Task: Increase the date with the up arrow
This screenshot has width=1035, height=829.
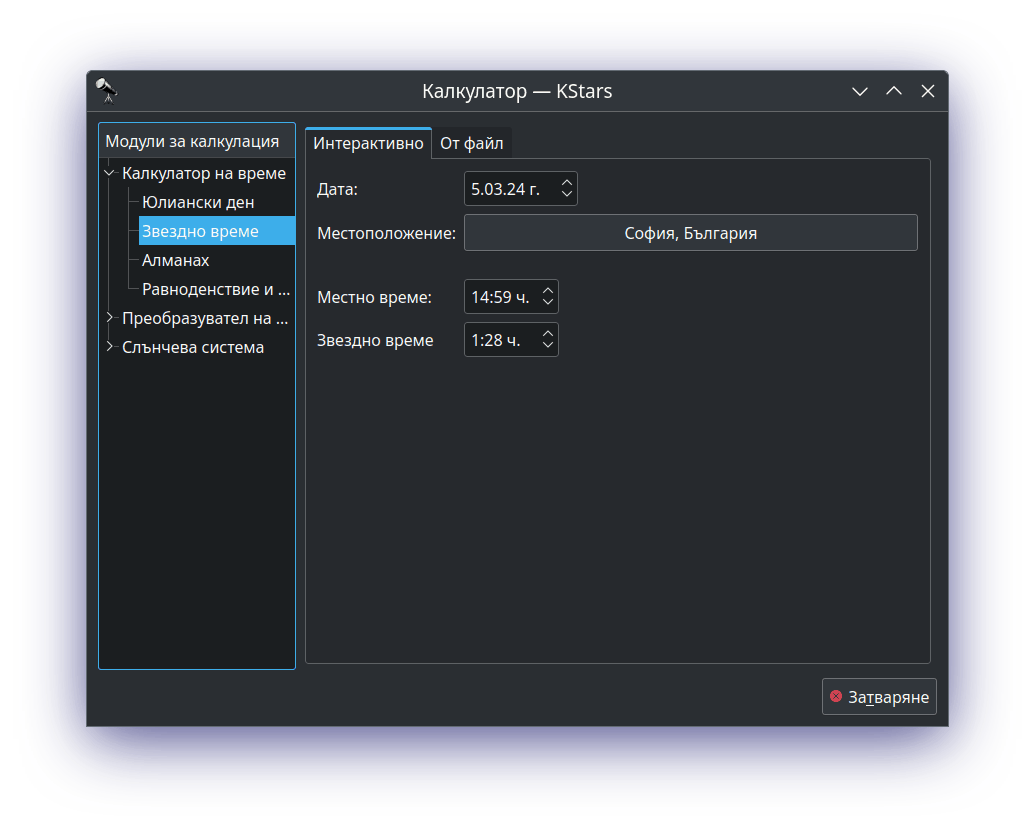Action: pos(567,183)
